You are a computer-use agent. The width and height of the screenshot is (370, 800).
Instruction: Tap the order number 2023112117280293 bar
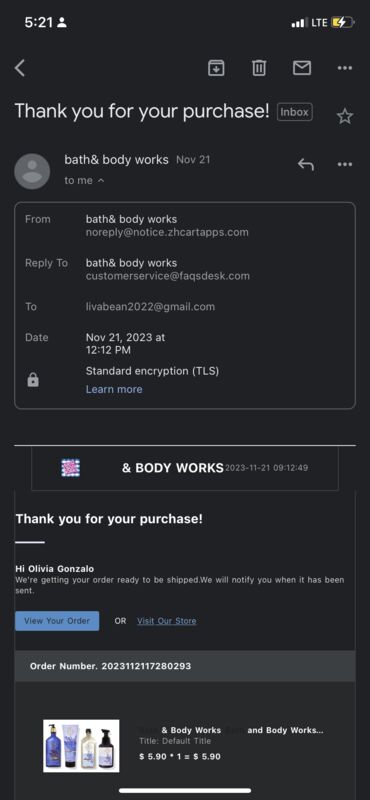pos(185,666)
